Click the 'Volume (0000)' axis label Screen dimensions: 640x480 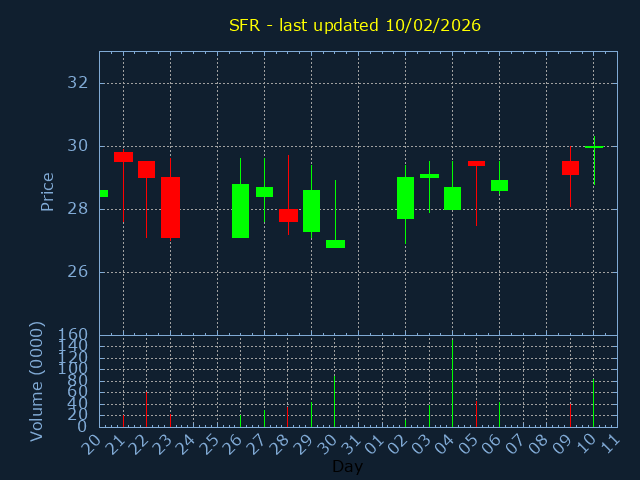pyautogui.click(x=37, y=380)
